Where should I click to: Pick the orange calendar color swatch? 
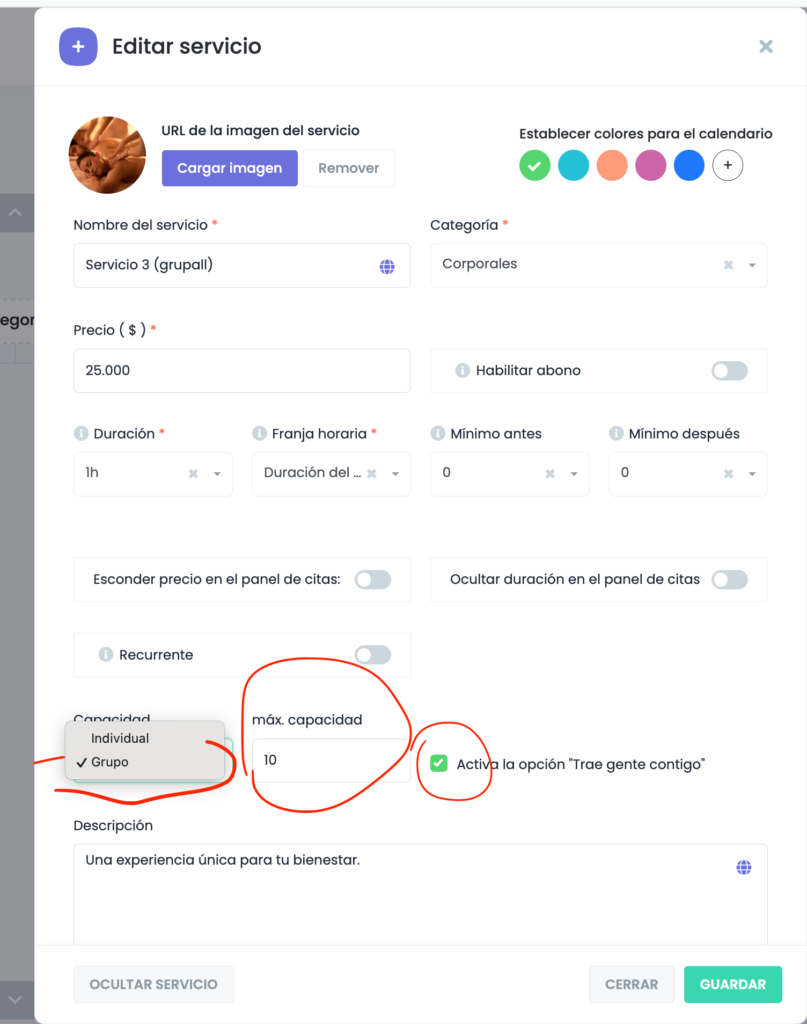pyautogui.click(x=612, y=166)
